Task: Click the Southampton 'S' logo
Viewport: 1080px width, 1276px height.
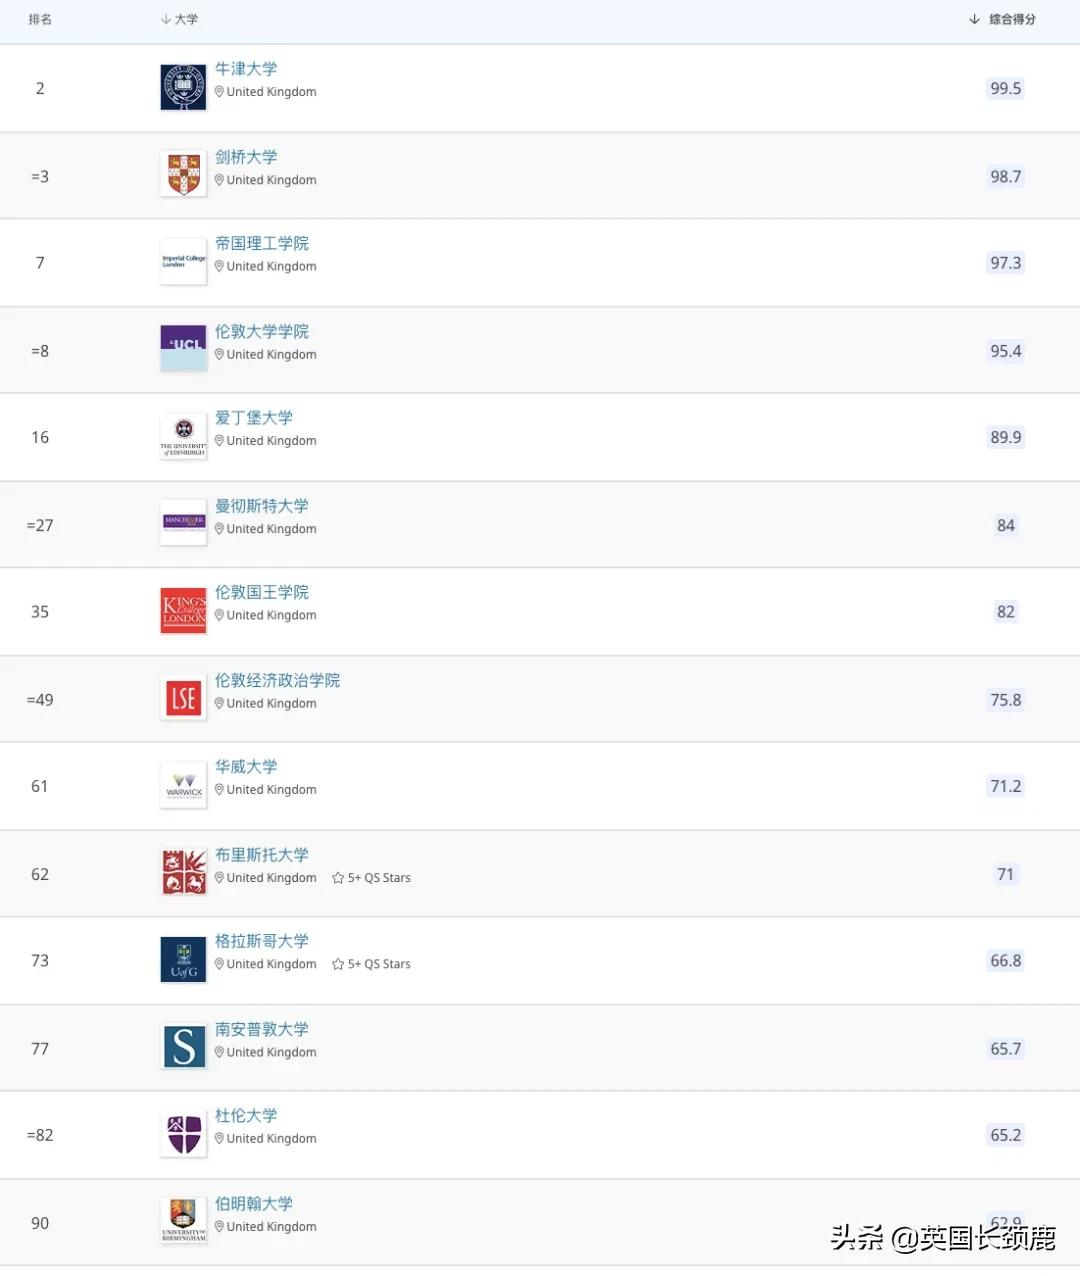Action: tap(183, 1047)
